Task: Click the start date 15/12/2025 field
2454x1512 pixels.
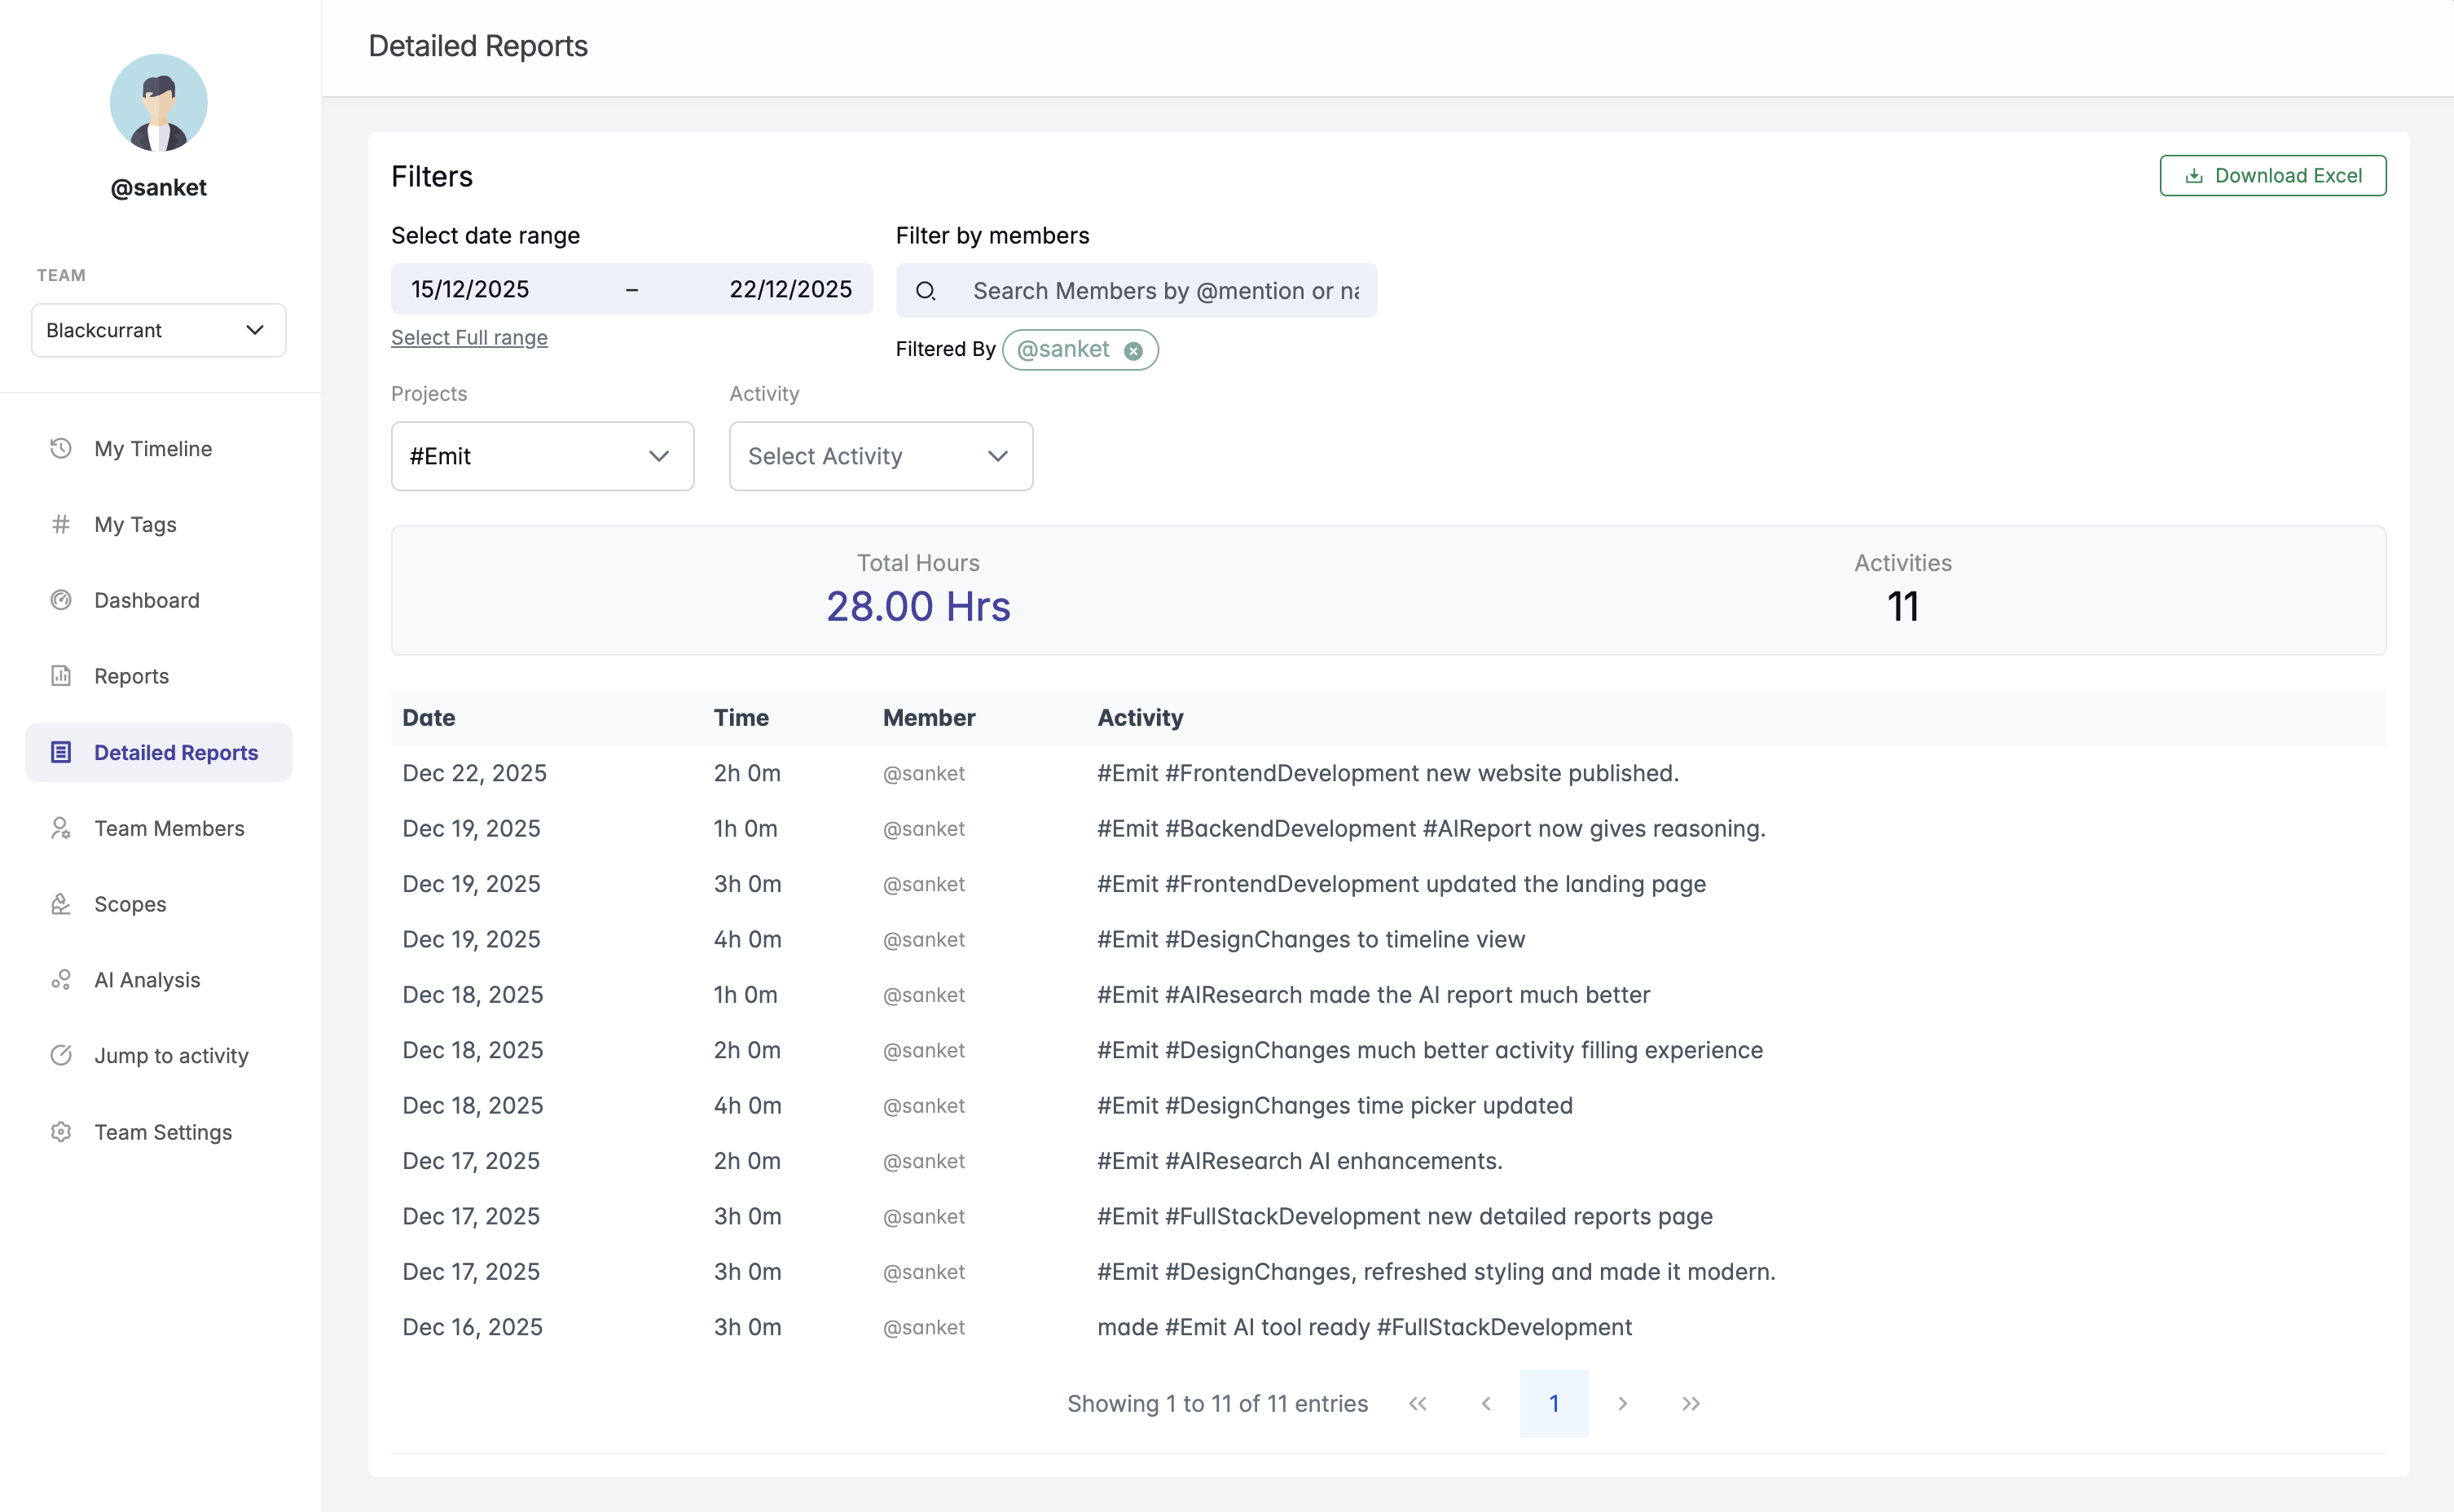Action: pos(470,289)
